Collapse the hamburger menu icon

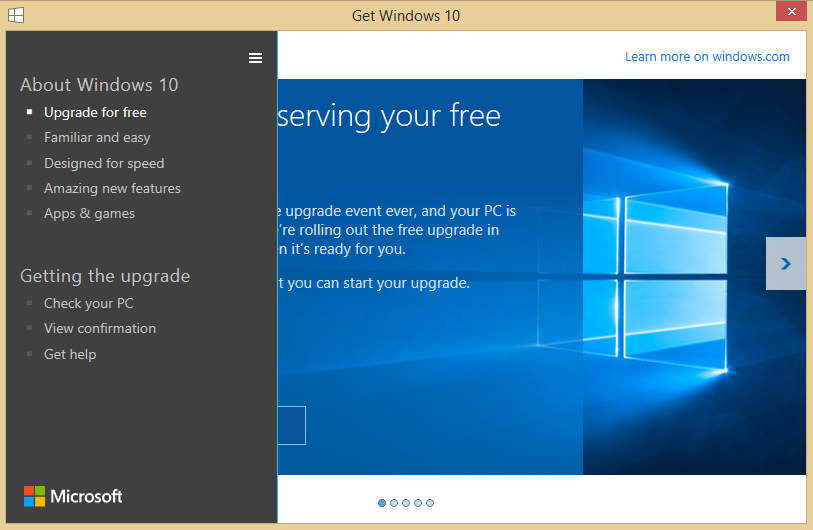255,58
